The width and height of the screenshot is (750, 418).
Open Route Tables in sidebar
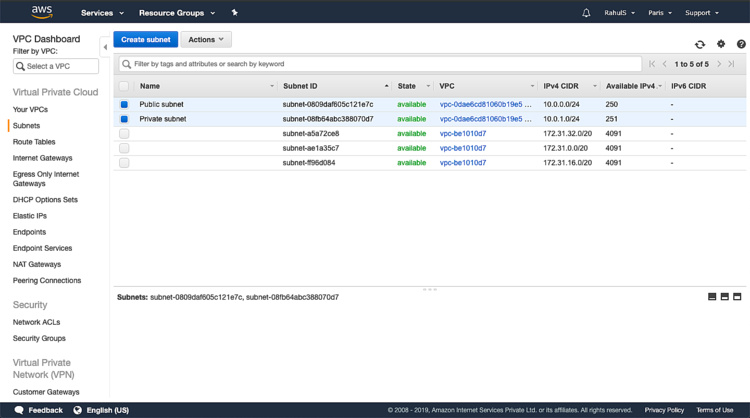coord(34,142)
